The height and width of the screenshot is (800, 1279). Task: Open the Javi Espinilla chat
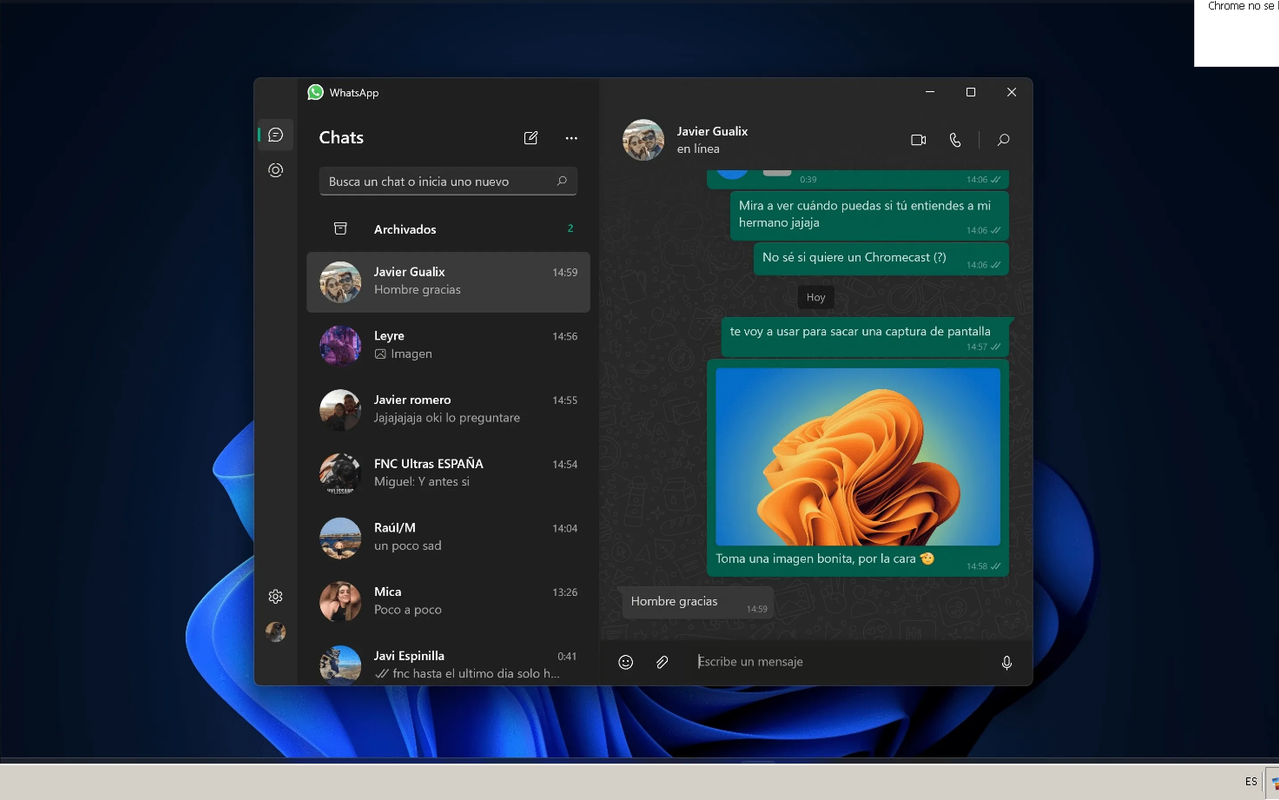coord(448,662)
